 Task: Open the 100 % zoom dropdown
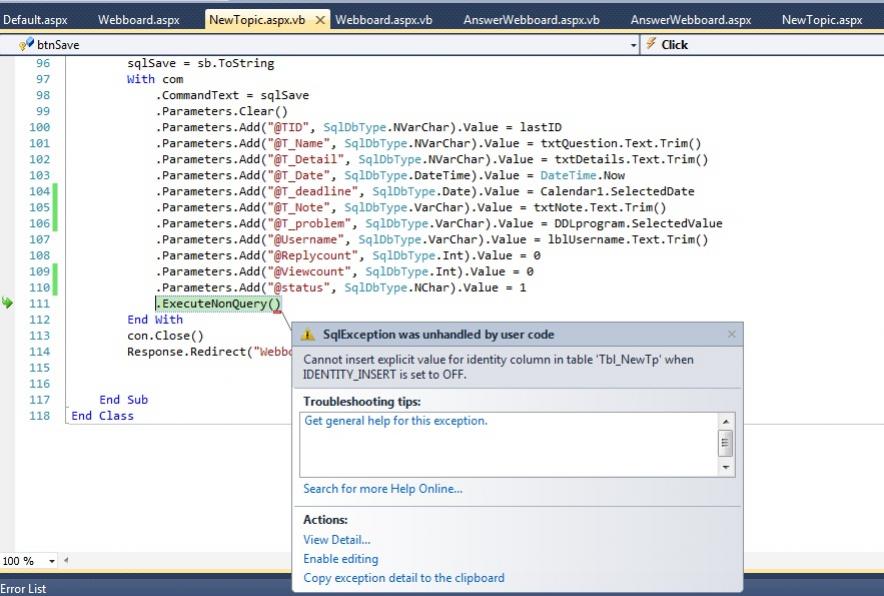[x=52, y=561]
